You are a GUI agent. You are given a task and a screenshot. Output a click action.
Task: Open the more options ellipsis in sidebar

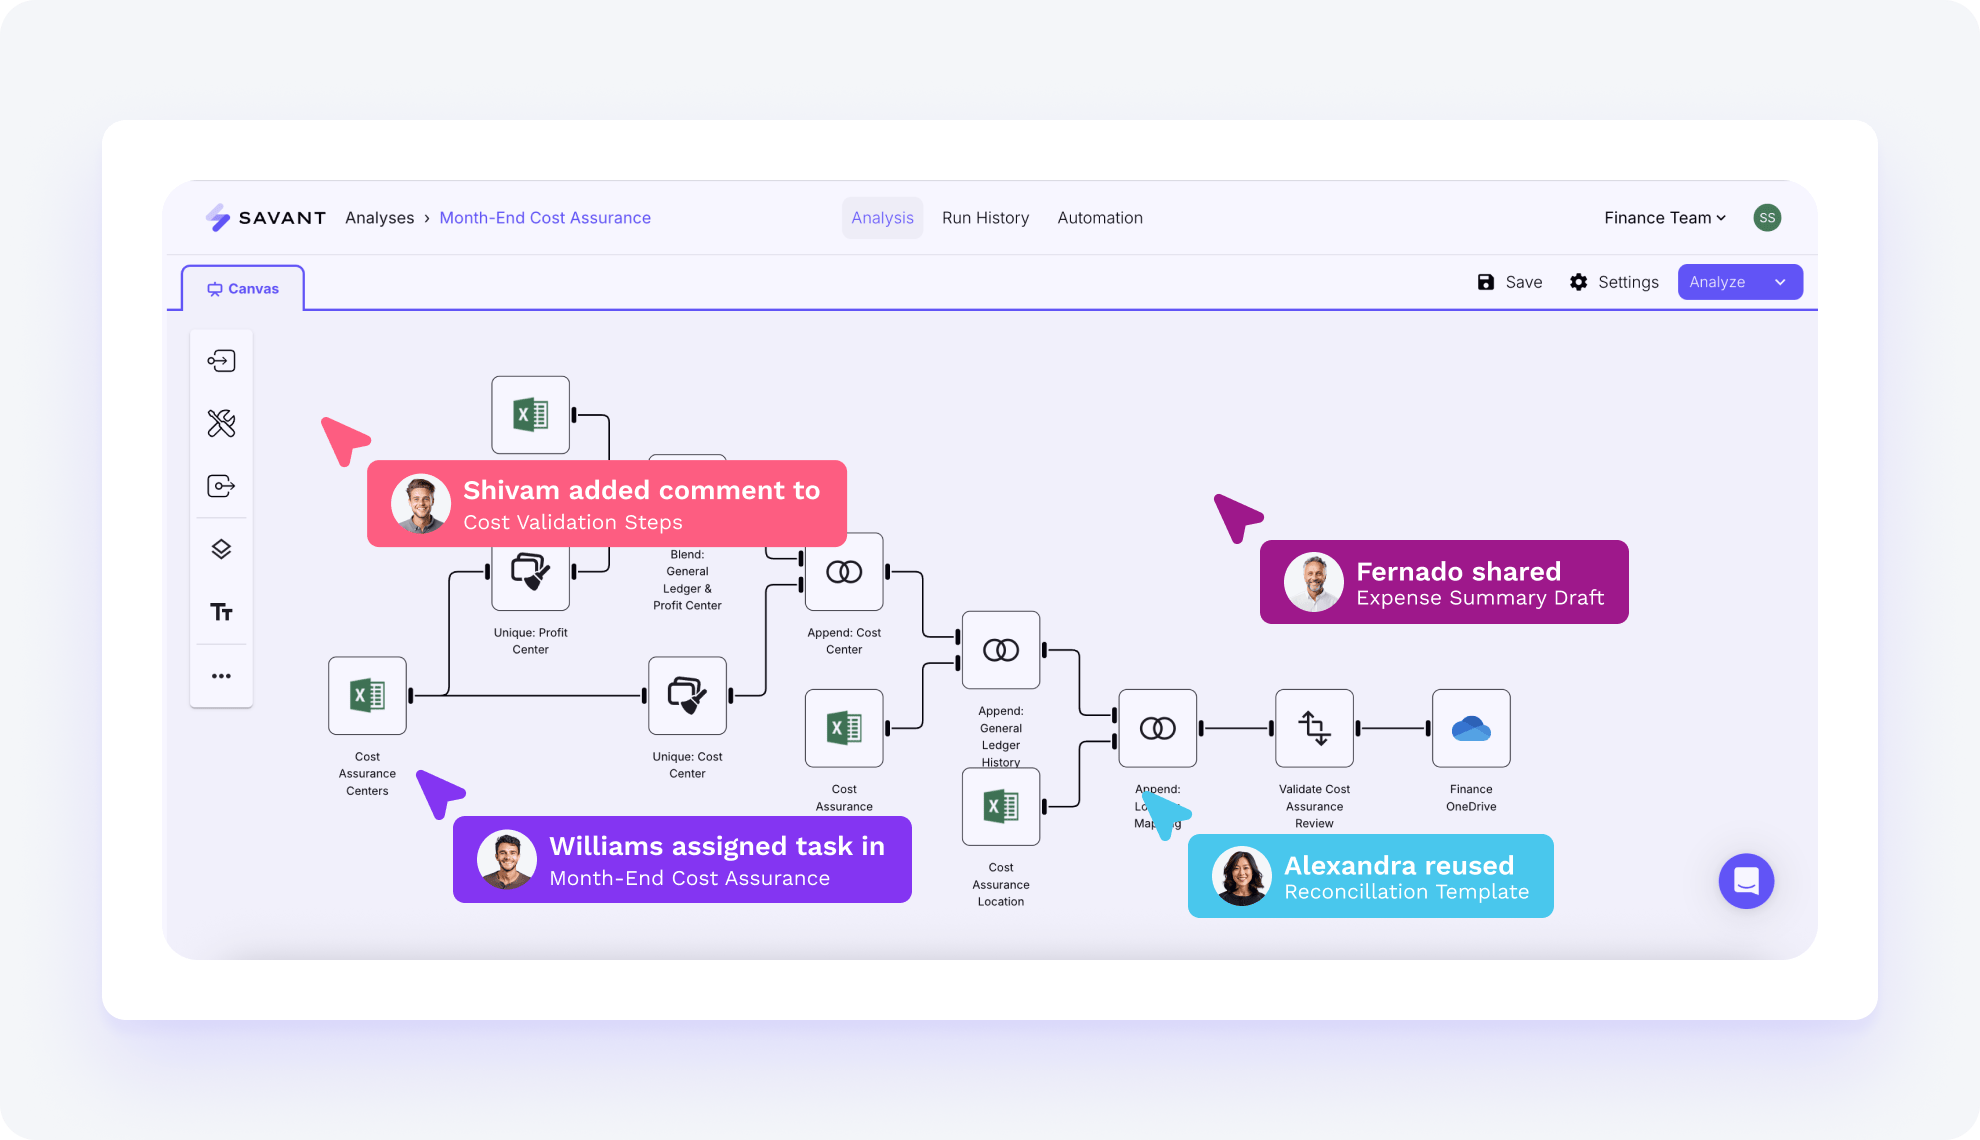pos(221,676)
